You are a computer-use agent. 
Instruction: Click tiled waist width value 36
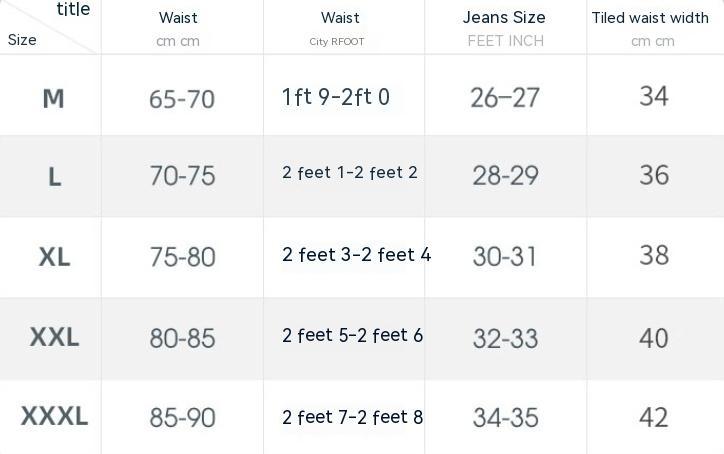[654, 175]
